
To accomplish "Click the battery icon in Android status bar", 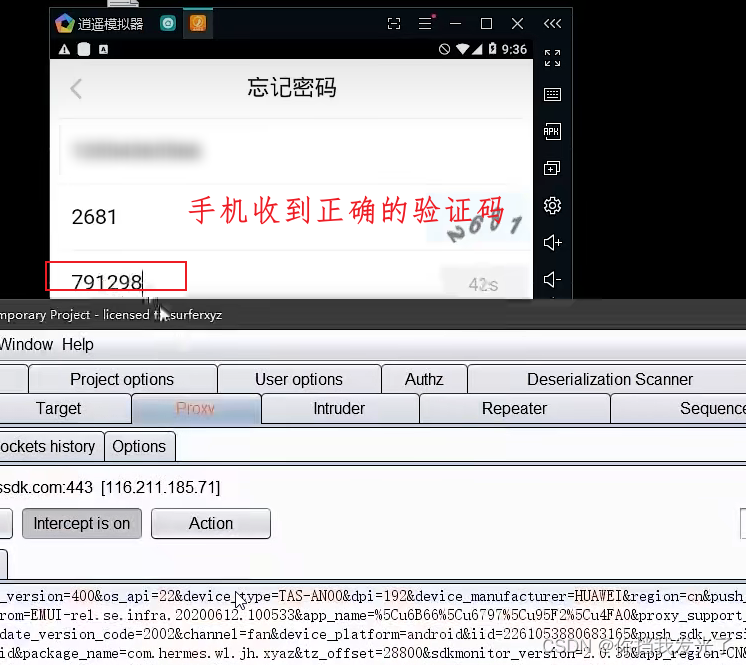I will point(493,49).
